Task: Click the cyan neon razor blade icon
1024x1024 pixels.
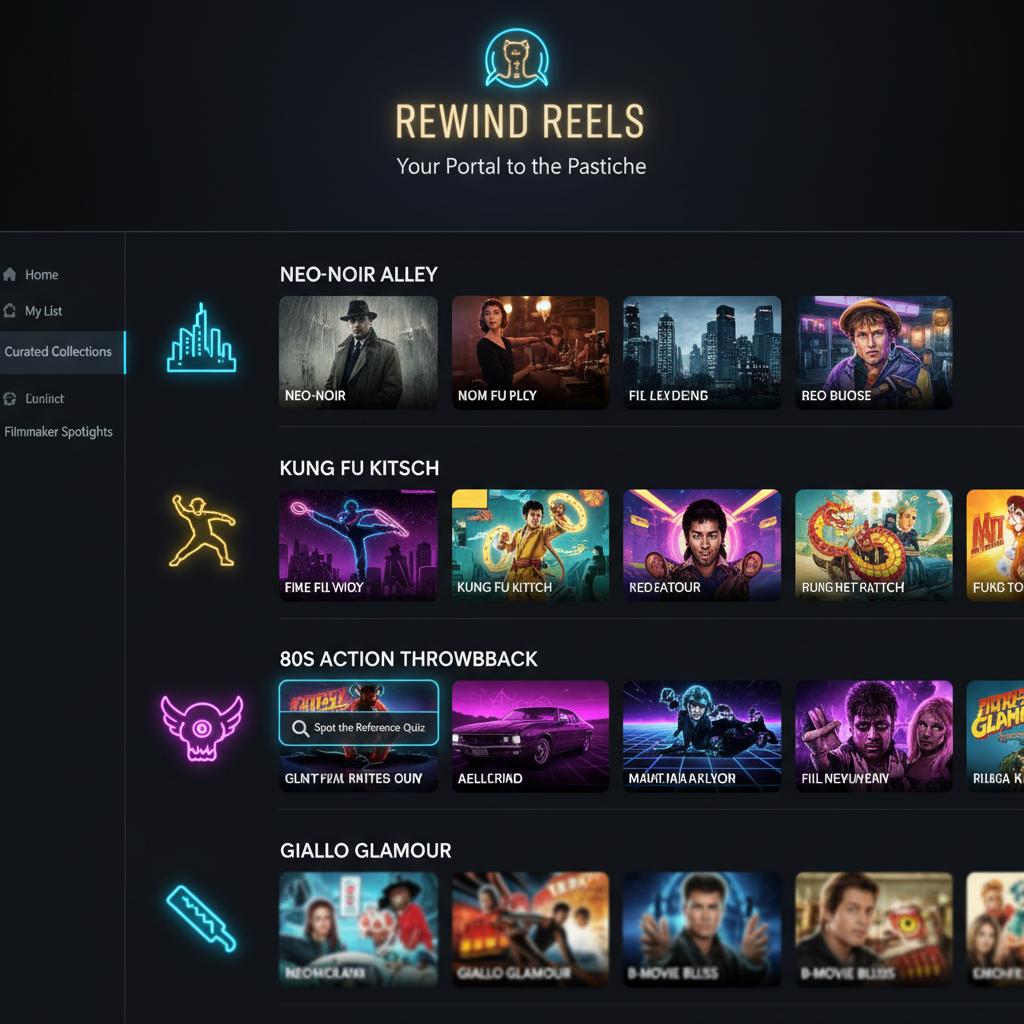Action: [201, 918]
